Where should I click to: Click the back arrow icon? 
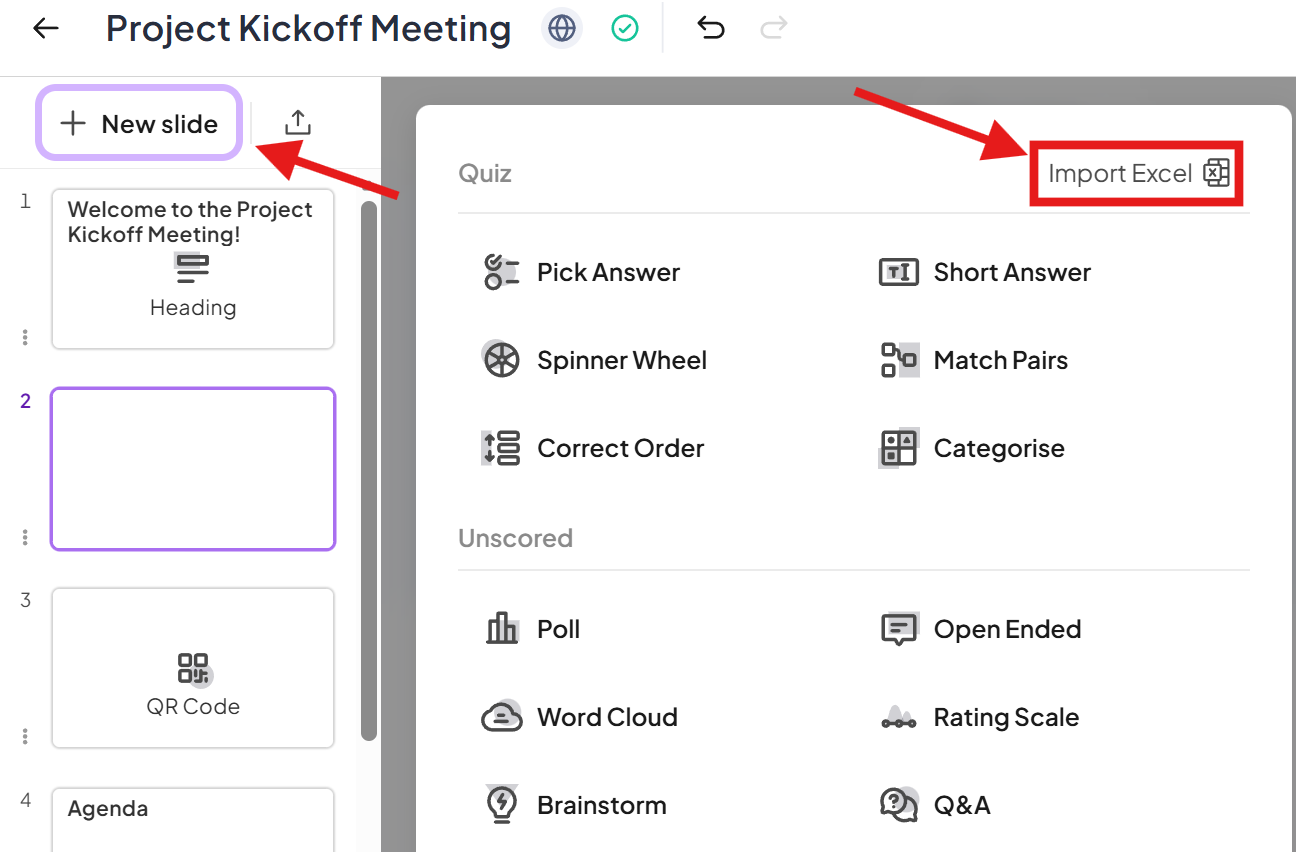[46, 29]
